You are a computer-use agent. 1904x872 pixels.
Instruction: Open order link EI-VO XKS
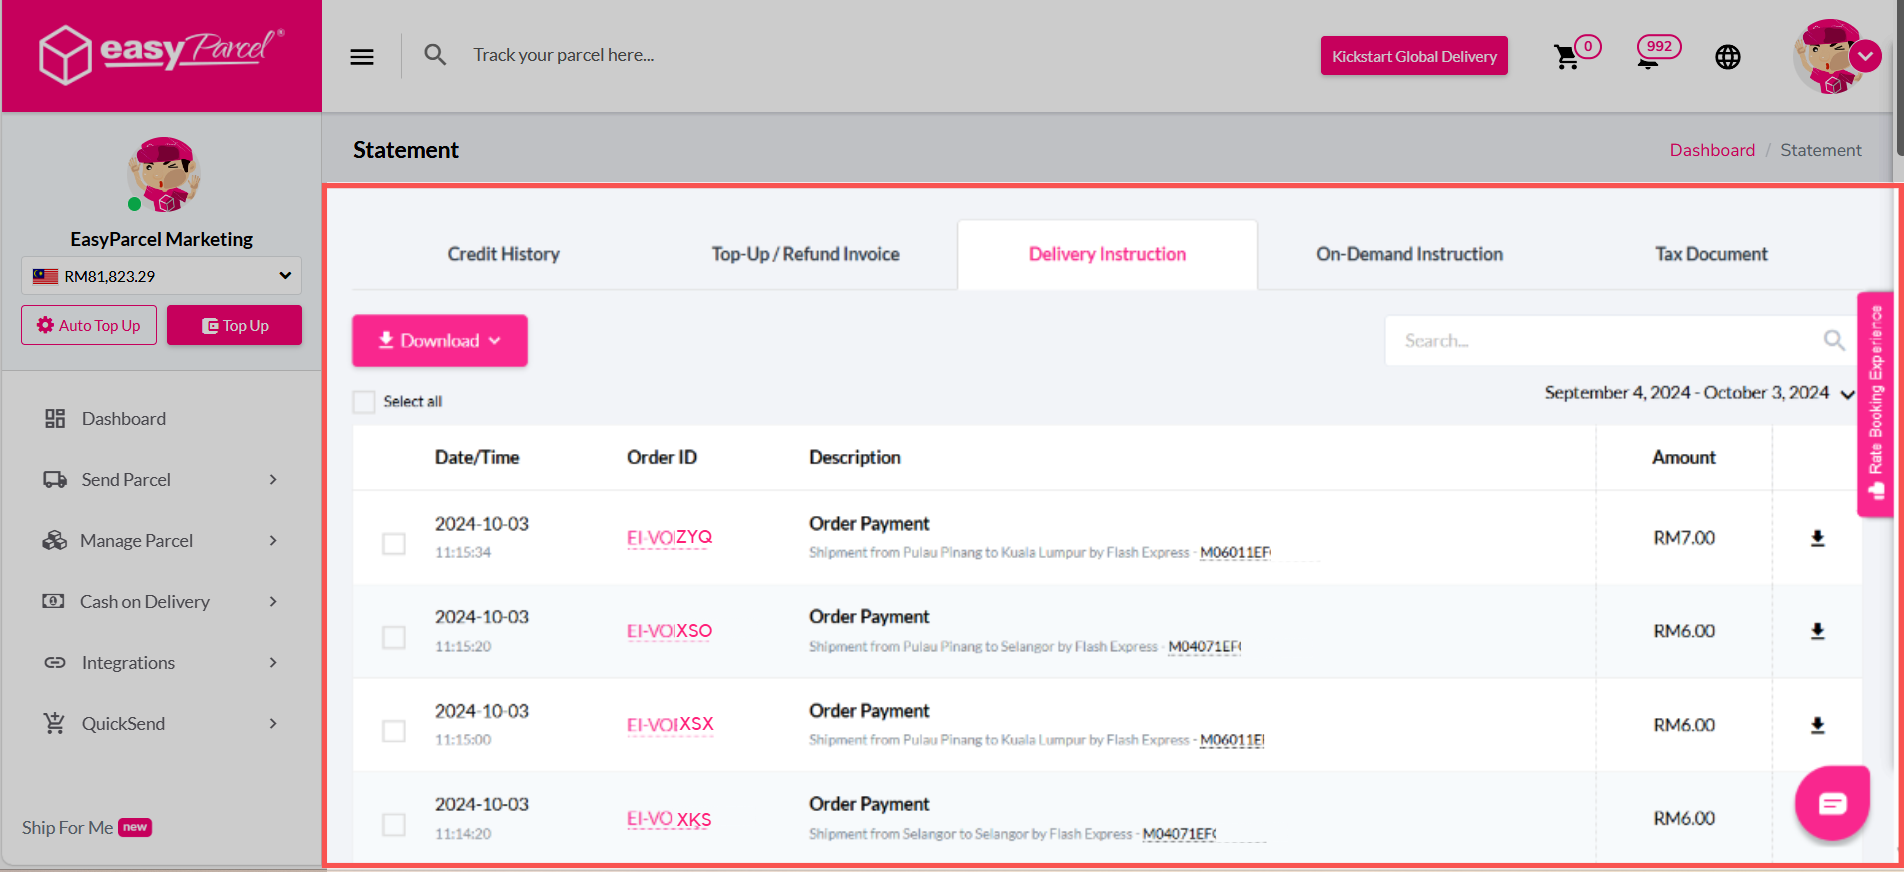coord(669,819)
